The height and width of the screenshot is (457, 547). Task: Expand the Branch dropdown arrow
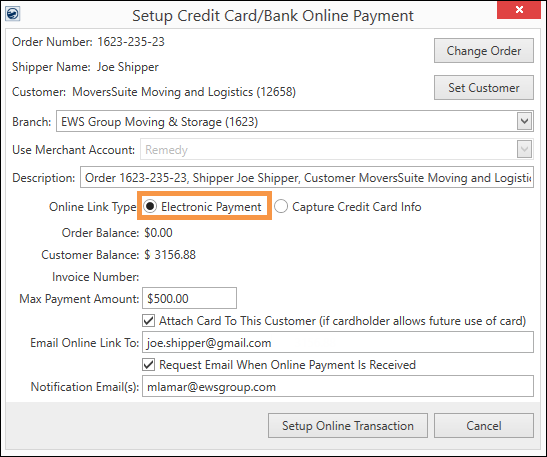524,121
